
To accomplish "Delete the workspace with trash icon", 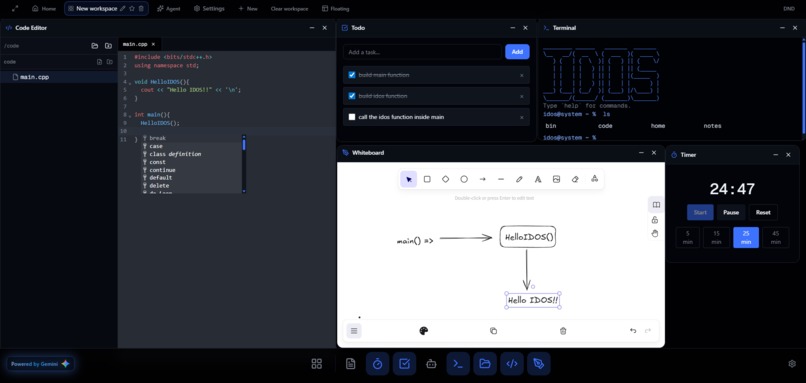I will click(x=141, y=9).
